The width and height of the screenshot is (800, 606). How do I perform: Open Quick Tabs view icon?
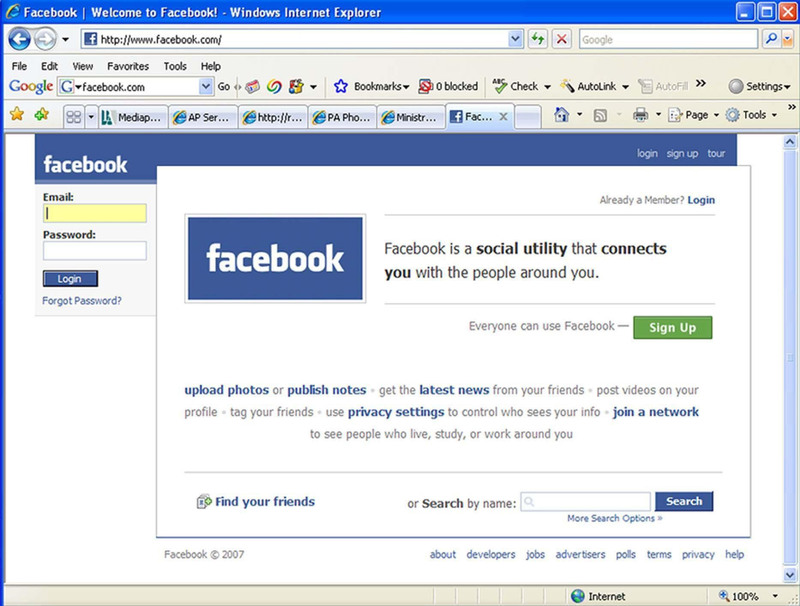pos(73,115)
